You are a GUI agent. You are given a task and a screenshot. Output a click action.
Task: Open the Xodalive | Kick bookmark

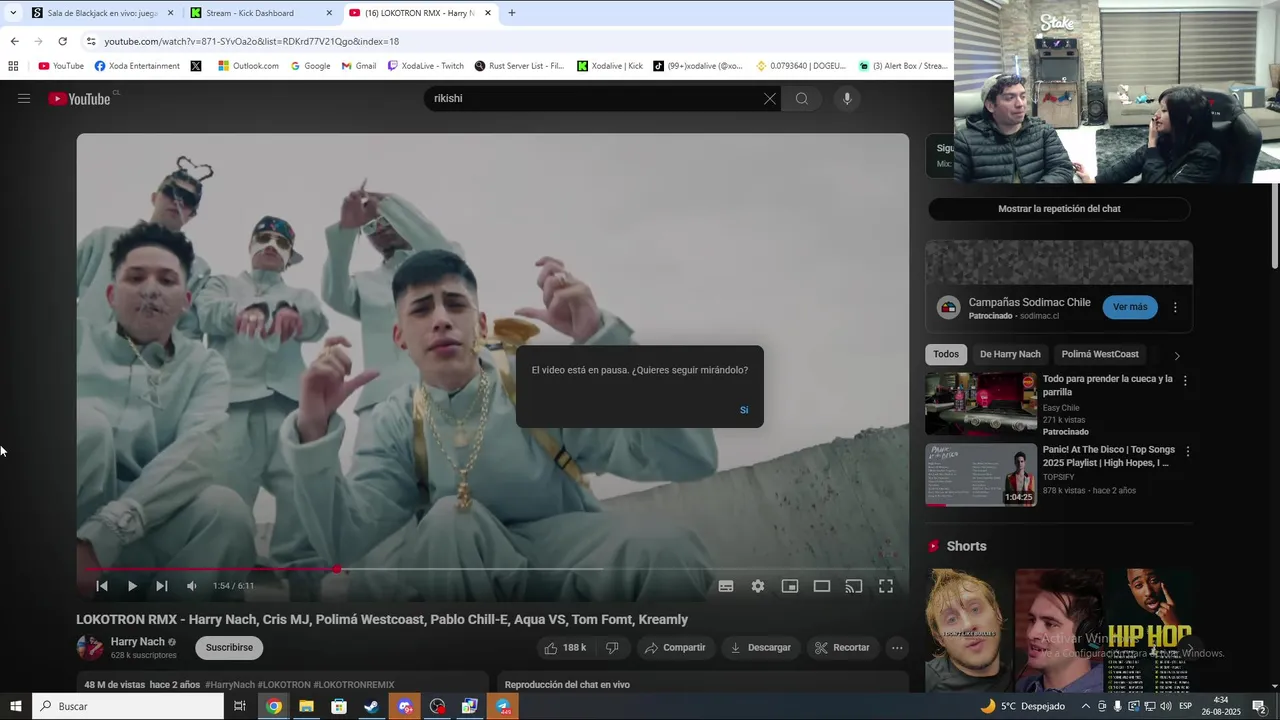(610, 66)
